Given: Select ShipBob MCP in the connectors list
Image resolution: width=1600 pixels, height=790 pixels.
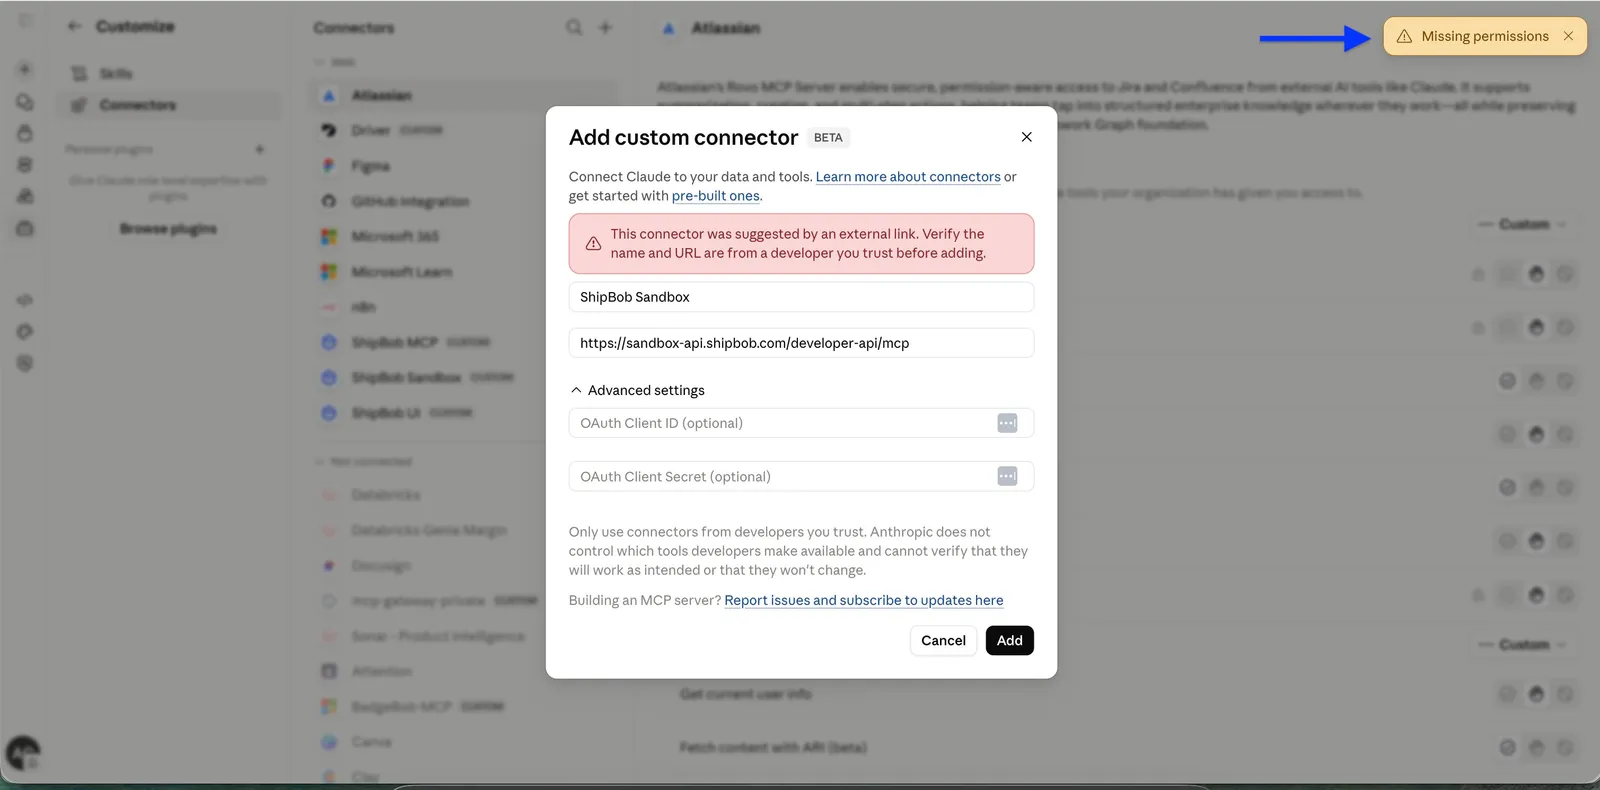Looking at the screenshot, I should 464,342.
